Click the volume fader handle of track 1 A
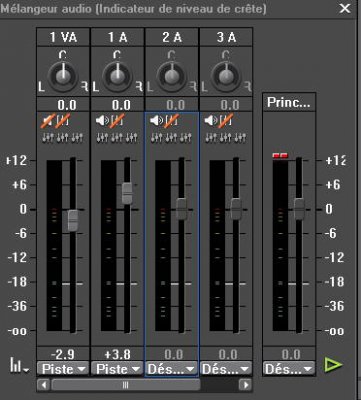The width and height of the screenshot is (361, 400). 127,193
